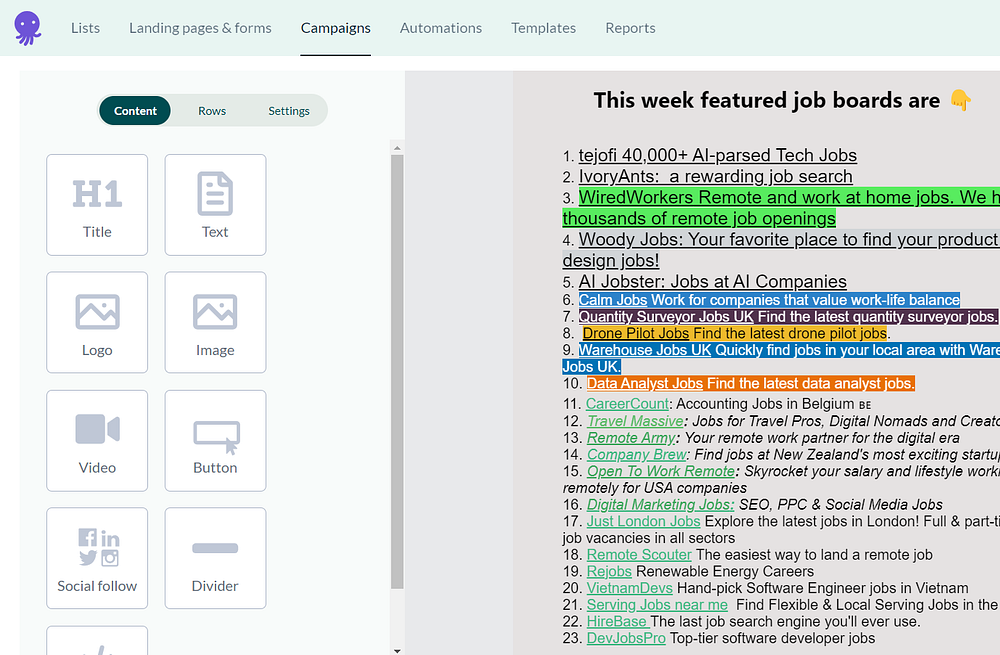The width and height of the screenshot is (1000, 655).
Task: Add a Button block
Action: click(215, 441)
